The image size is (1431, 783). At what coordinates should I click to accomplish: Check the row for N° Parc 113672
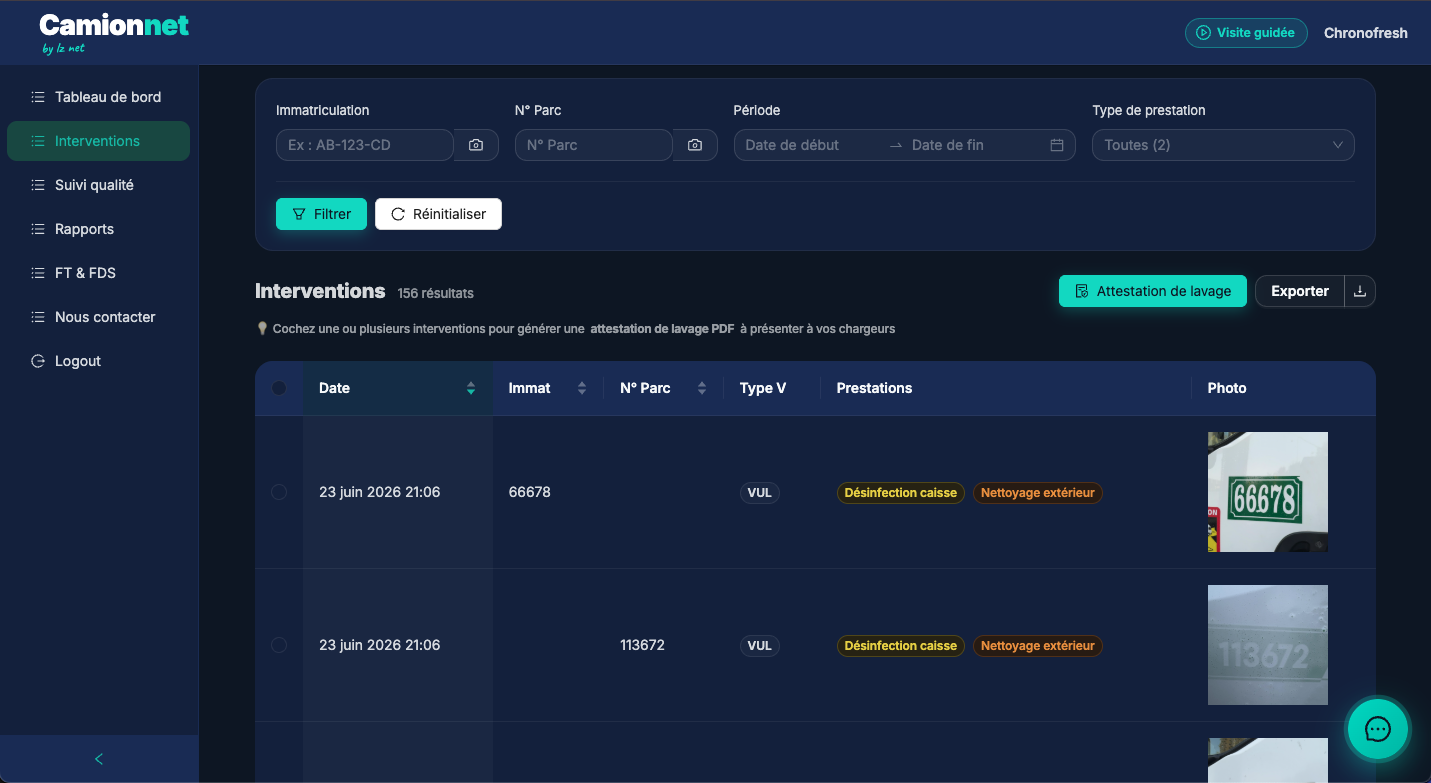coord(279,645)
